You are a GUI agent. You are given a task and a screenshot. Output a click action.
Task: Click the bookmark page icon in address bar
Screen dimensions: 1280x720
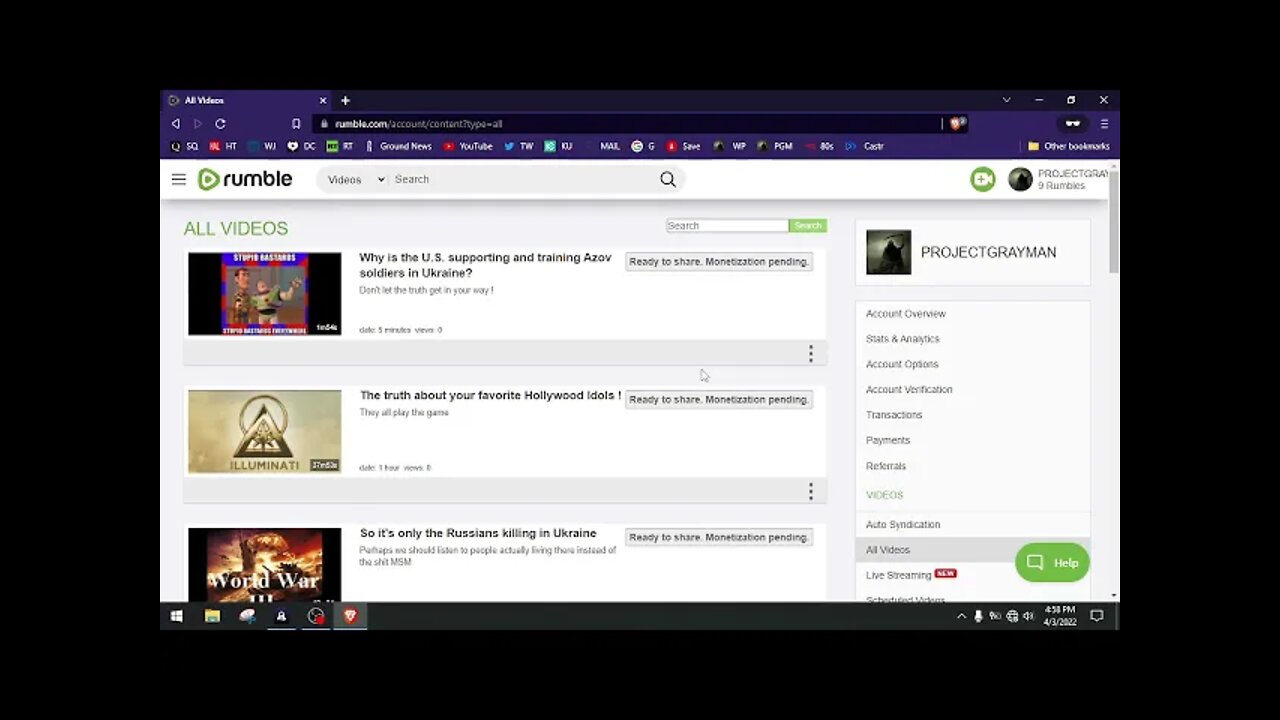[296, 124]
